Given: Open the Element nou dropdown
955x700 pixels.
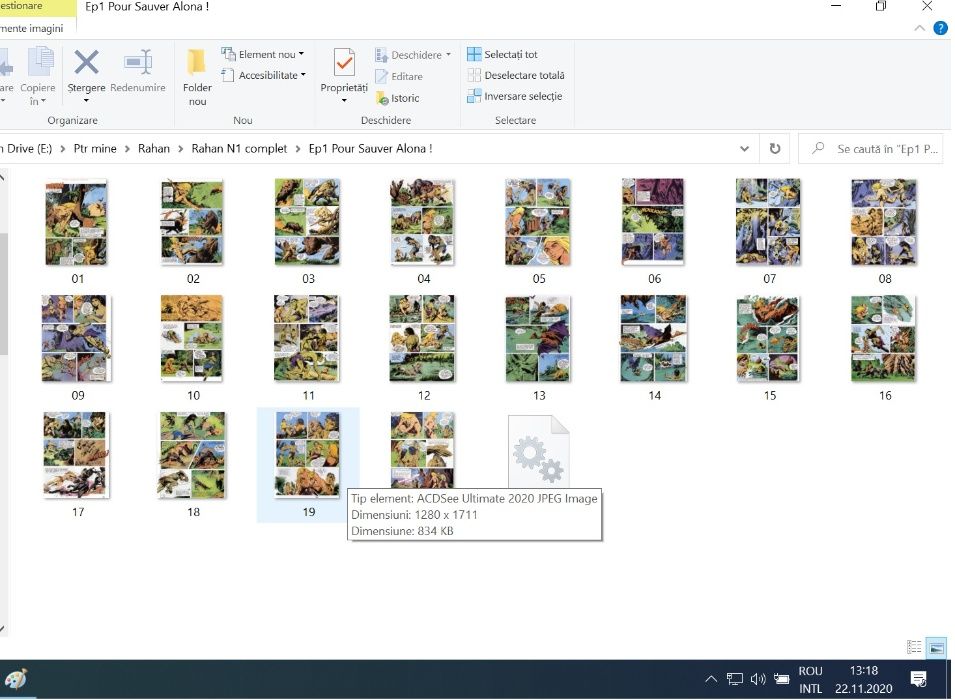Looking at the screenshot, I should [x=263, y=54].
